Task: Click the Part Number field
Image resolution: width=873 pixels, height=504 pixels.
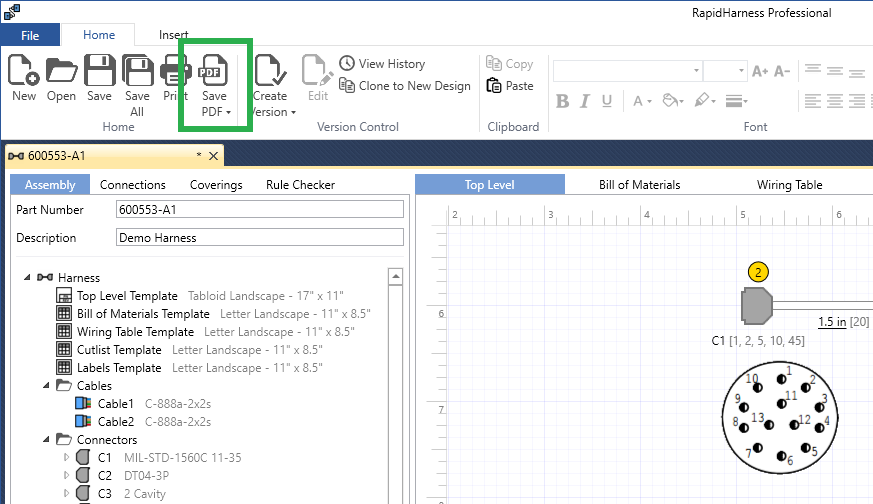Action: click(x=259, y=209)
